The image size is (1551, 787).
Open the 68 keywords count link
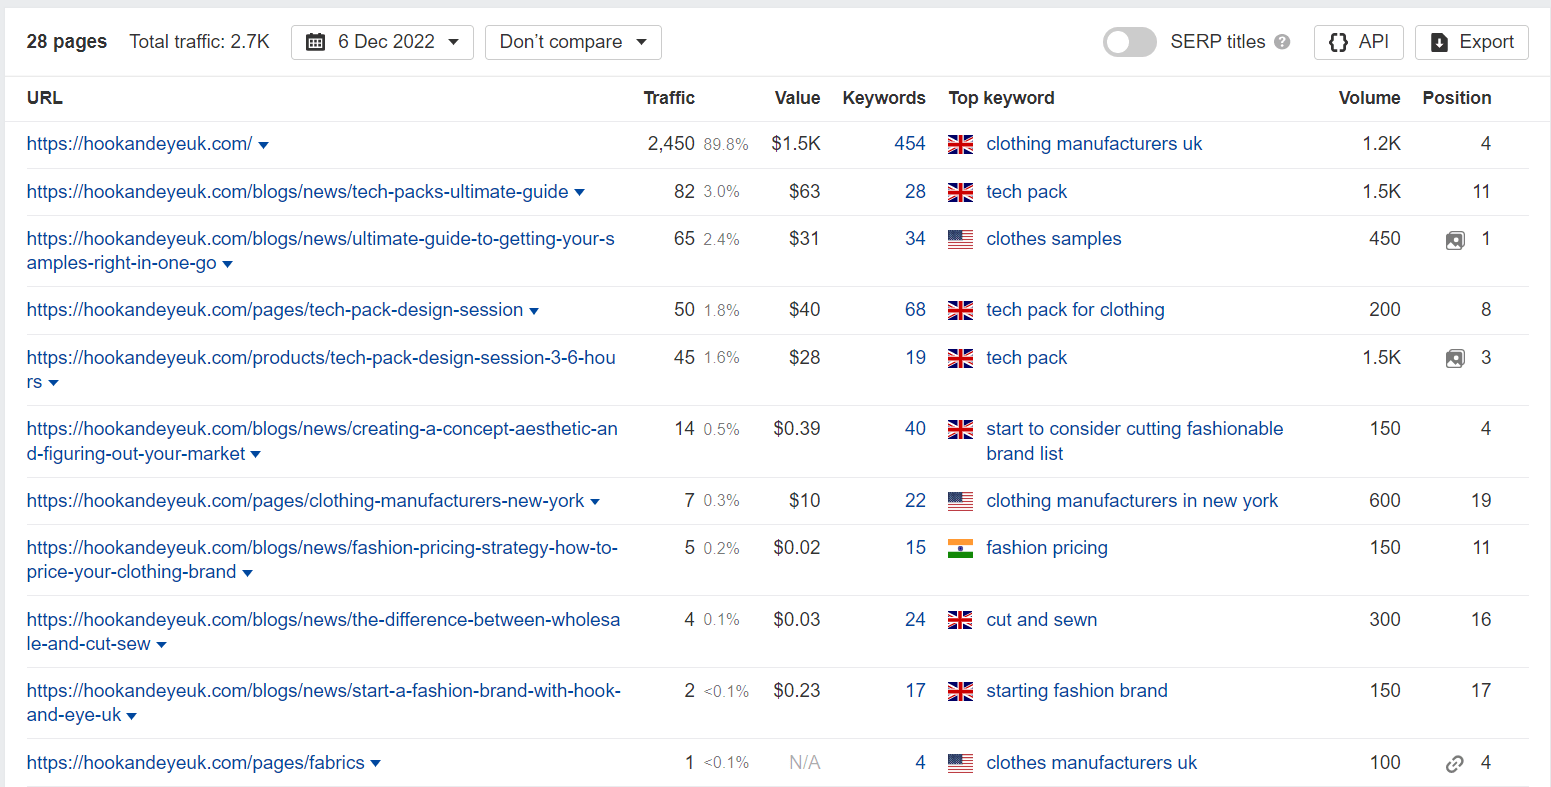(915, 310)
